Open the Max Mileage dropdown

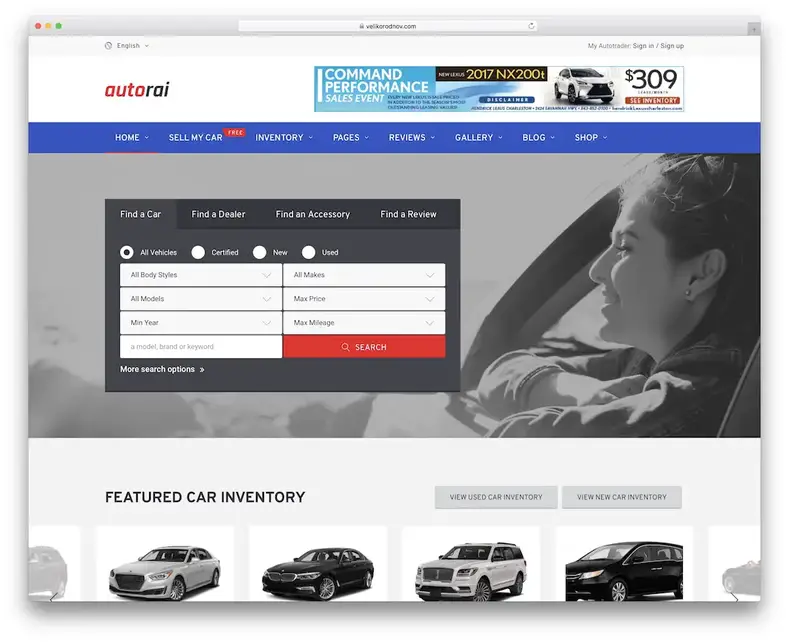[x=364, y=323]
